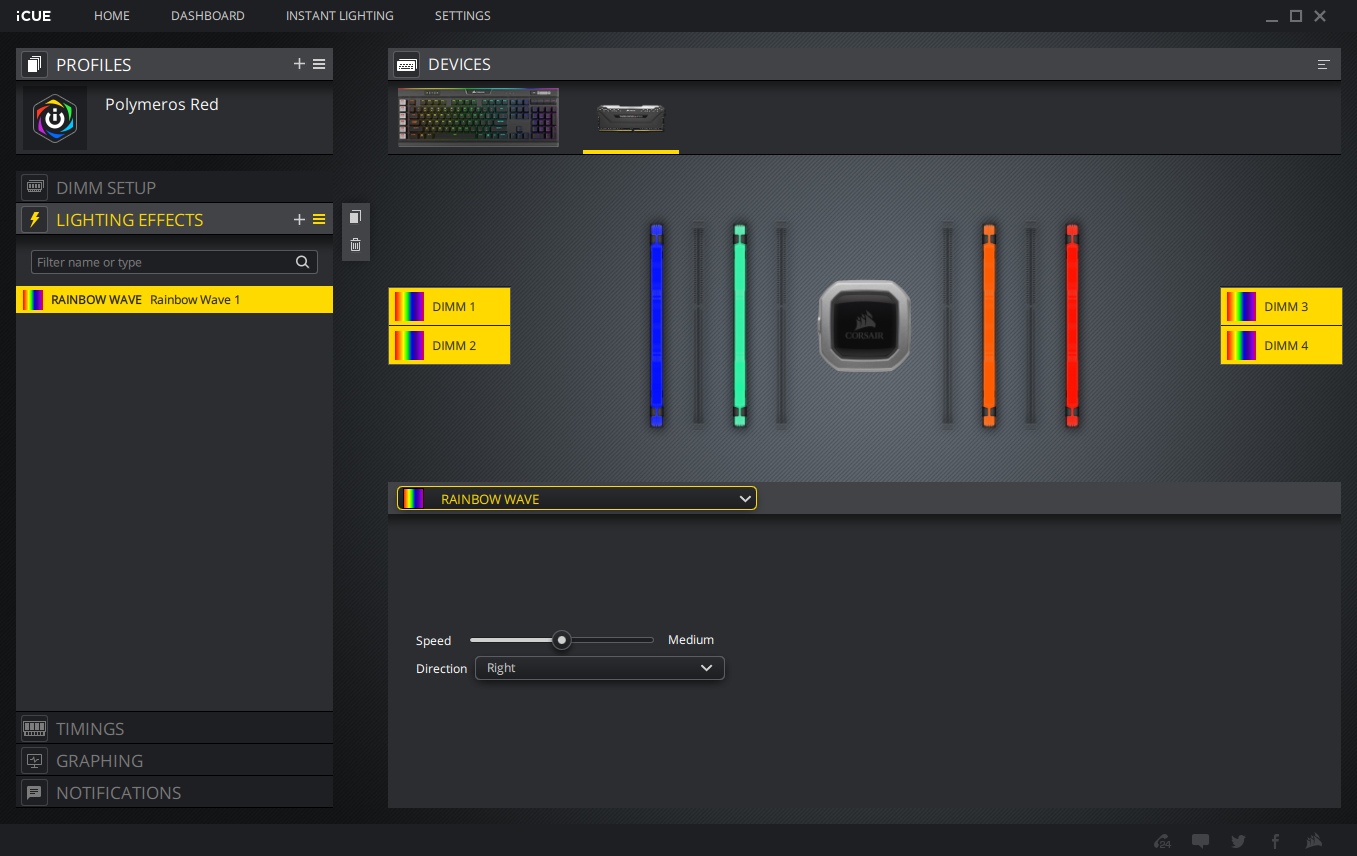Open the Profiles hamburger menu icon

pyautogui.click(x=319, y=64)
